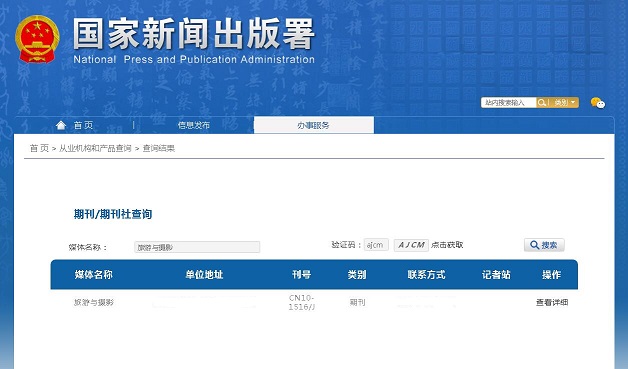Click the national emblem logo
Image resolution: width=628 pixels, height=369 pixels.
click(37, 39)
